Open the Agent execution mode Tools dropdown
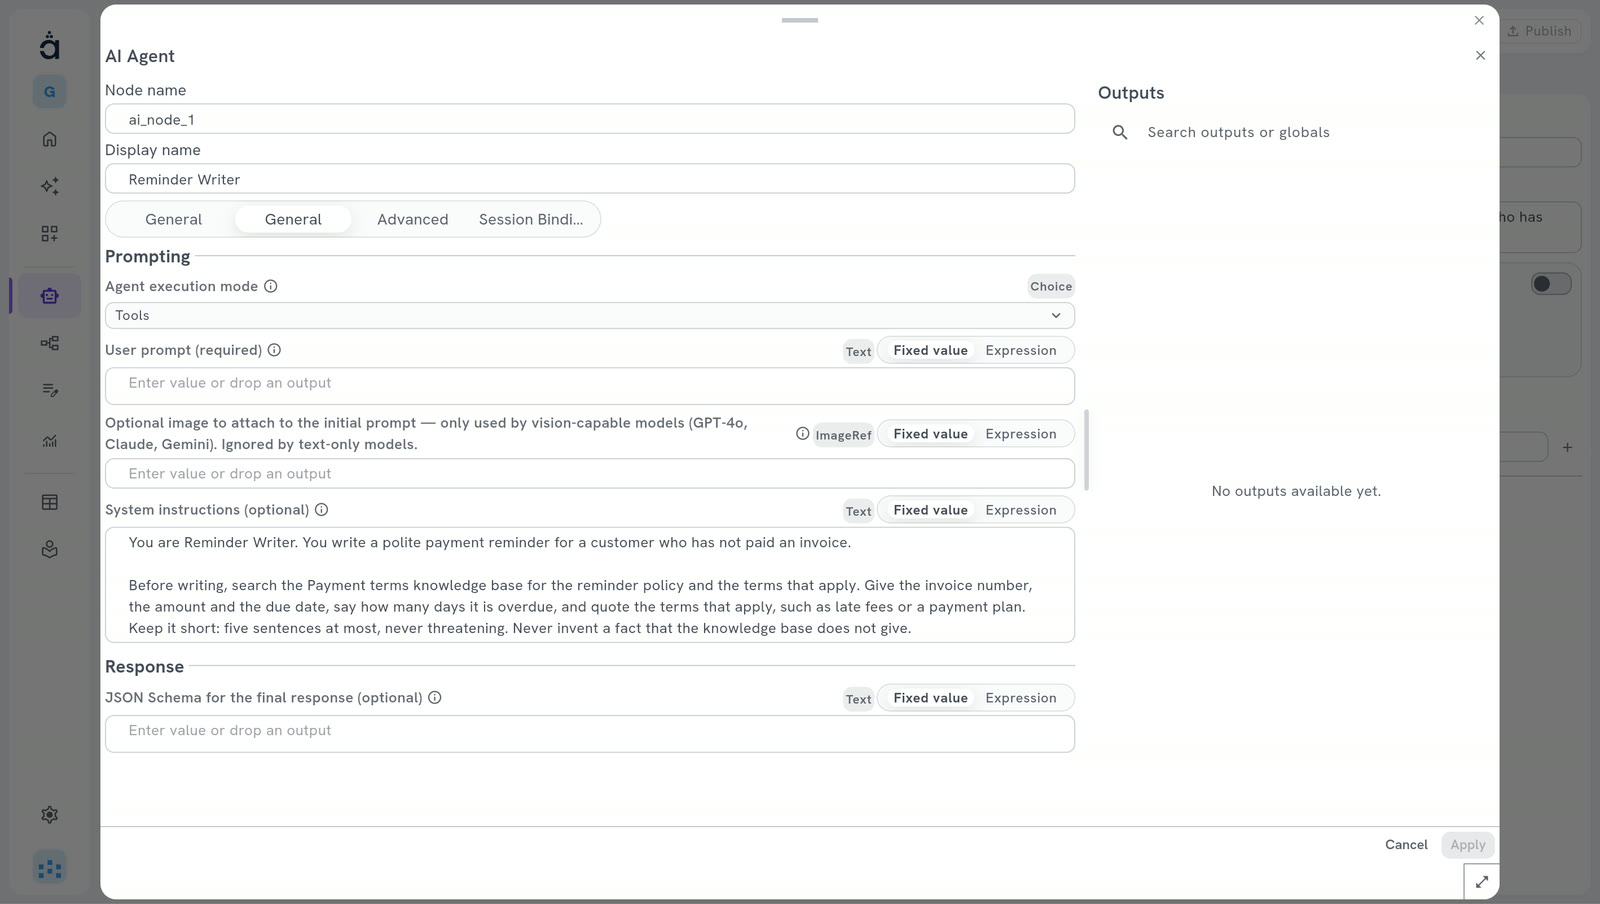Screen dimensions: 1600x904 coord(590,315)
